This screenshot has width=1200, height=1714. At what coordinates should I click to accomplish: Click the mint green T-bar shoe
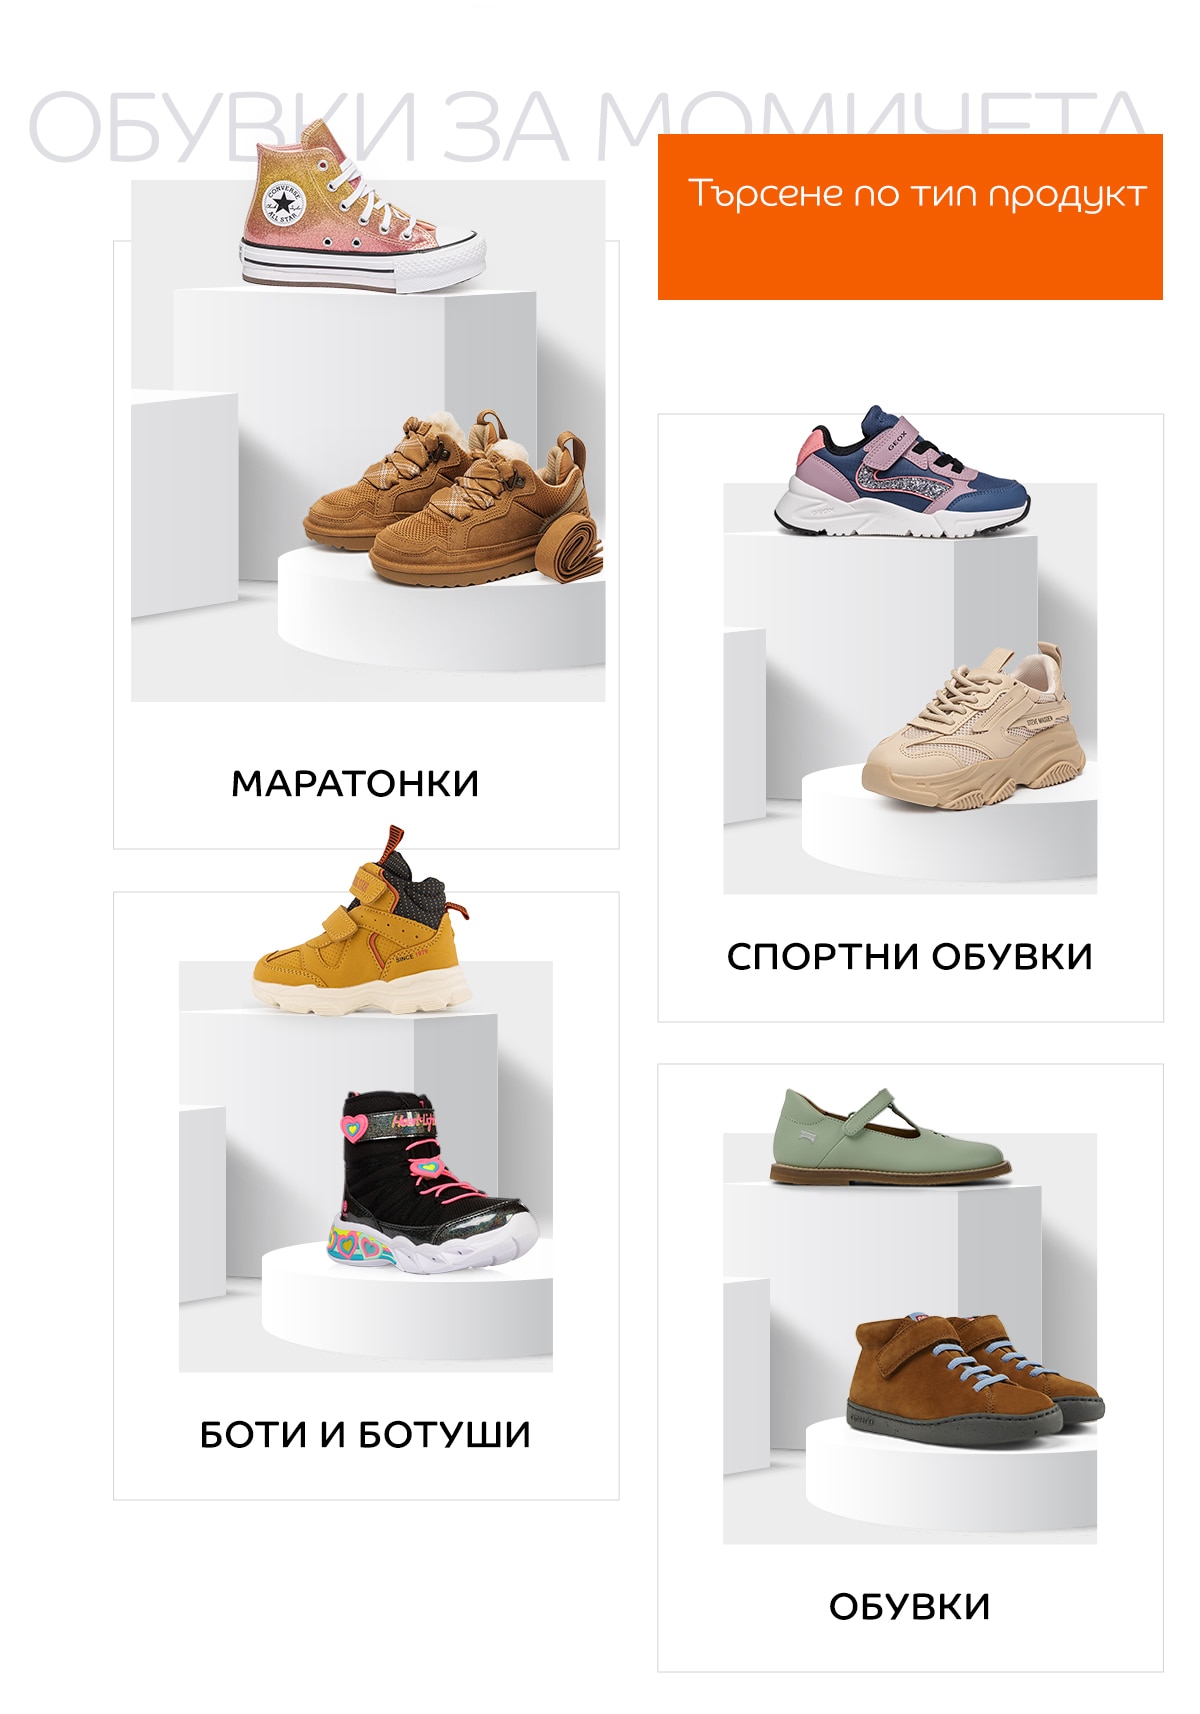(x=890, y=1137)
